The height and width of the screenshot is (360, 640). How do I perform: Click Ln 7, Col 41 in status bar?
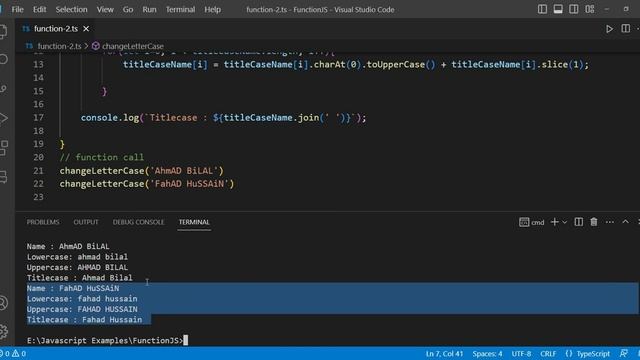[x=444, y=353]
